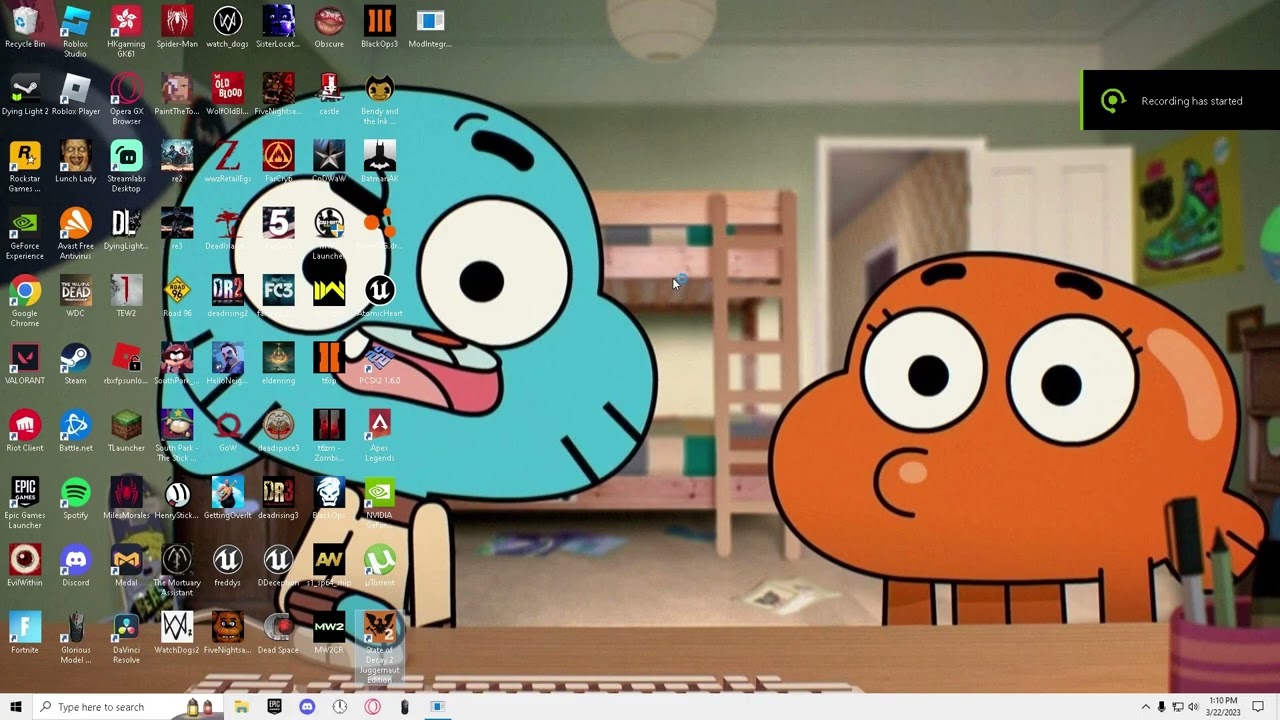
Task: Open the Action Center notifications icon
Action: [x=1258, y=707]
